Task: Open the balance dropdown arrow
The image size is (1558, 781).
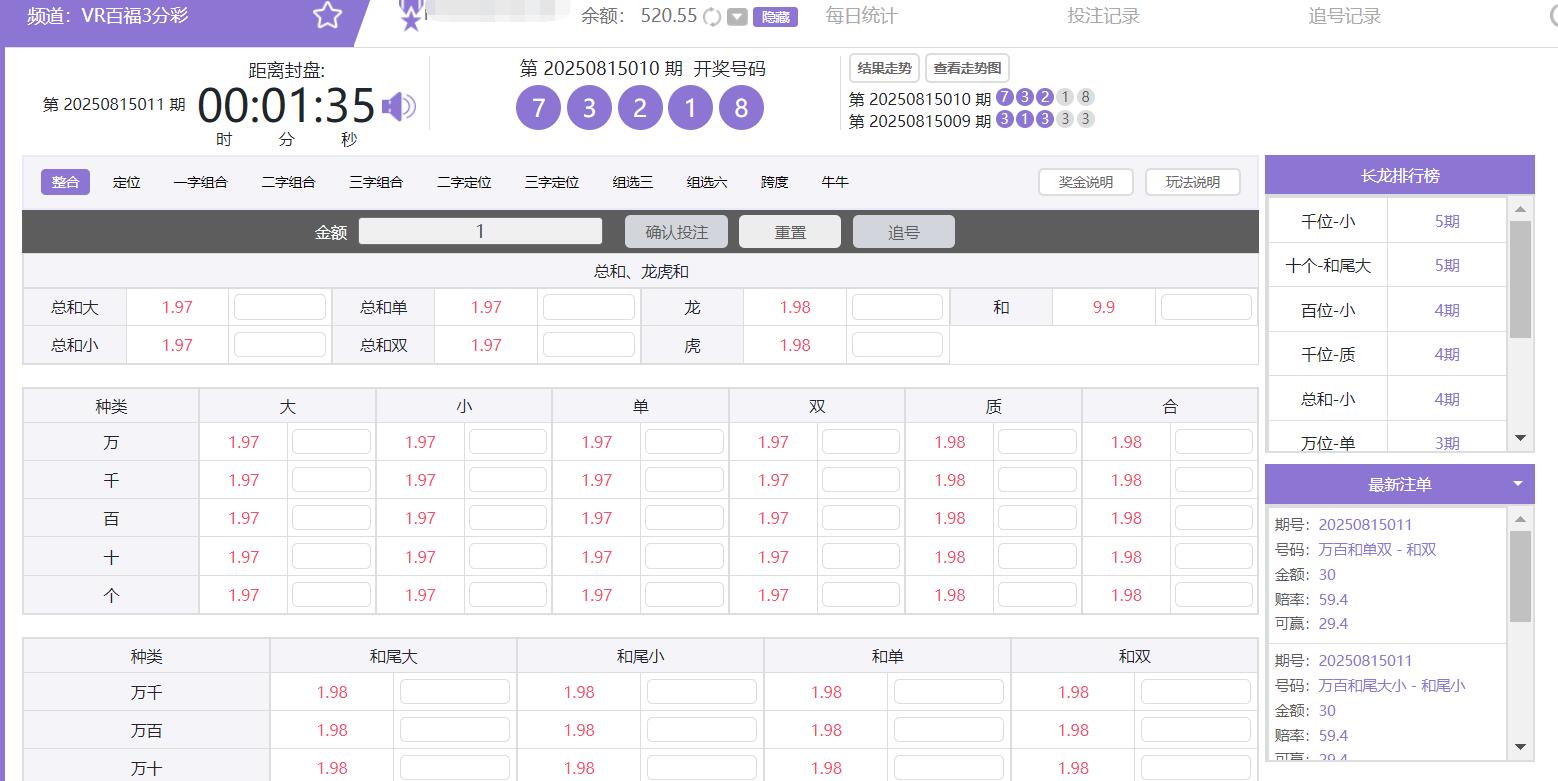Action: 737,17
